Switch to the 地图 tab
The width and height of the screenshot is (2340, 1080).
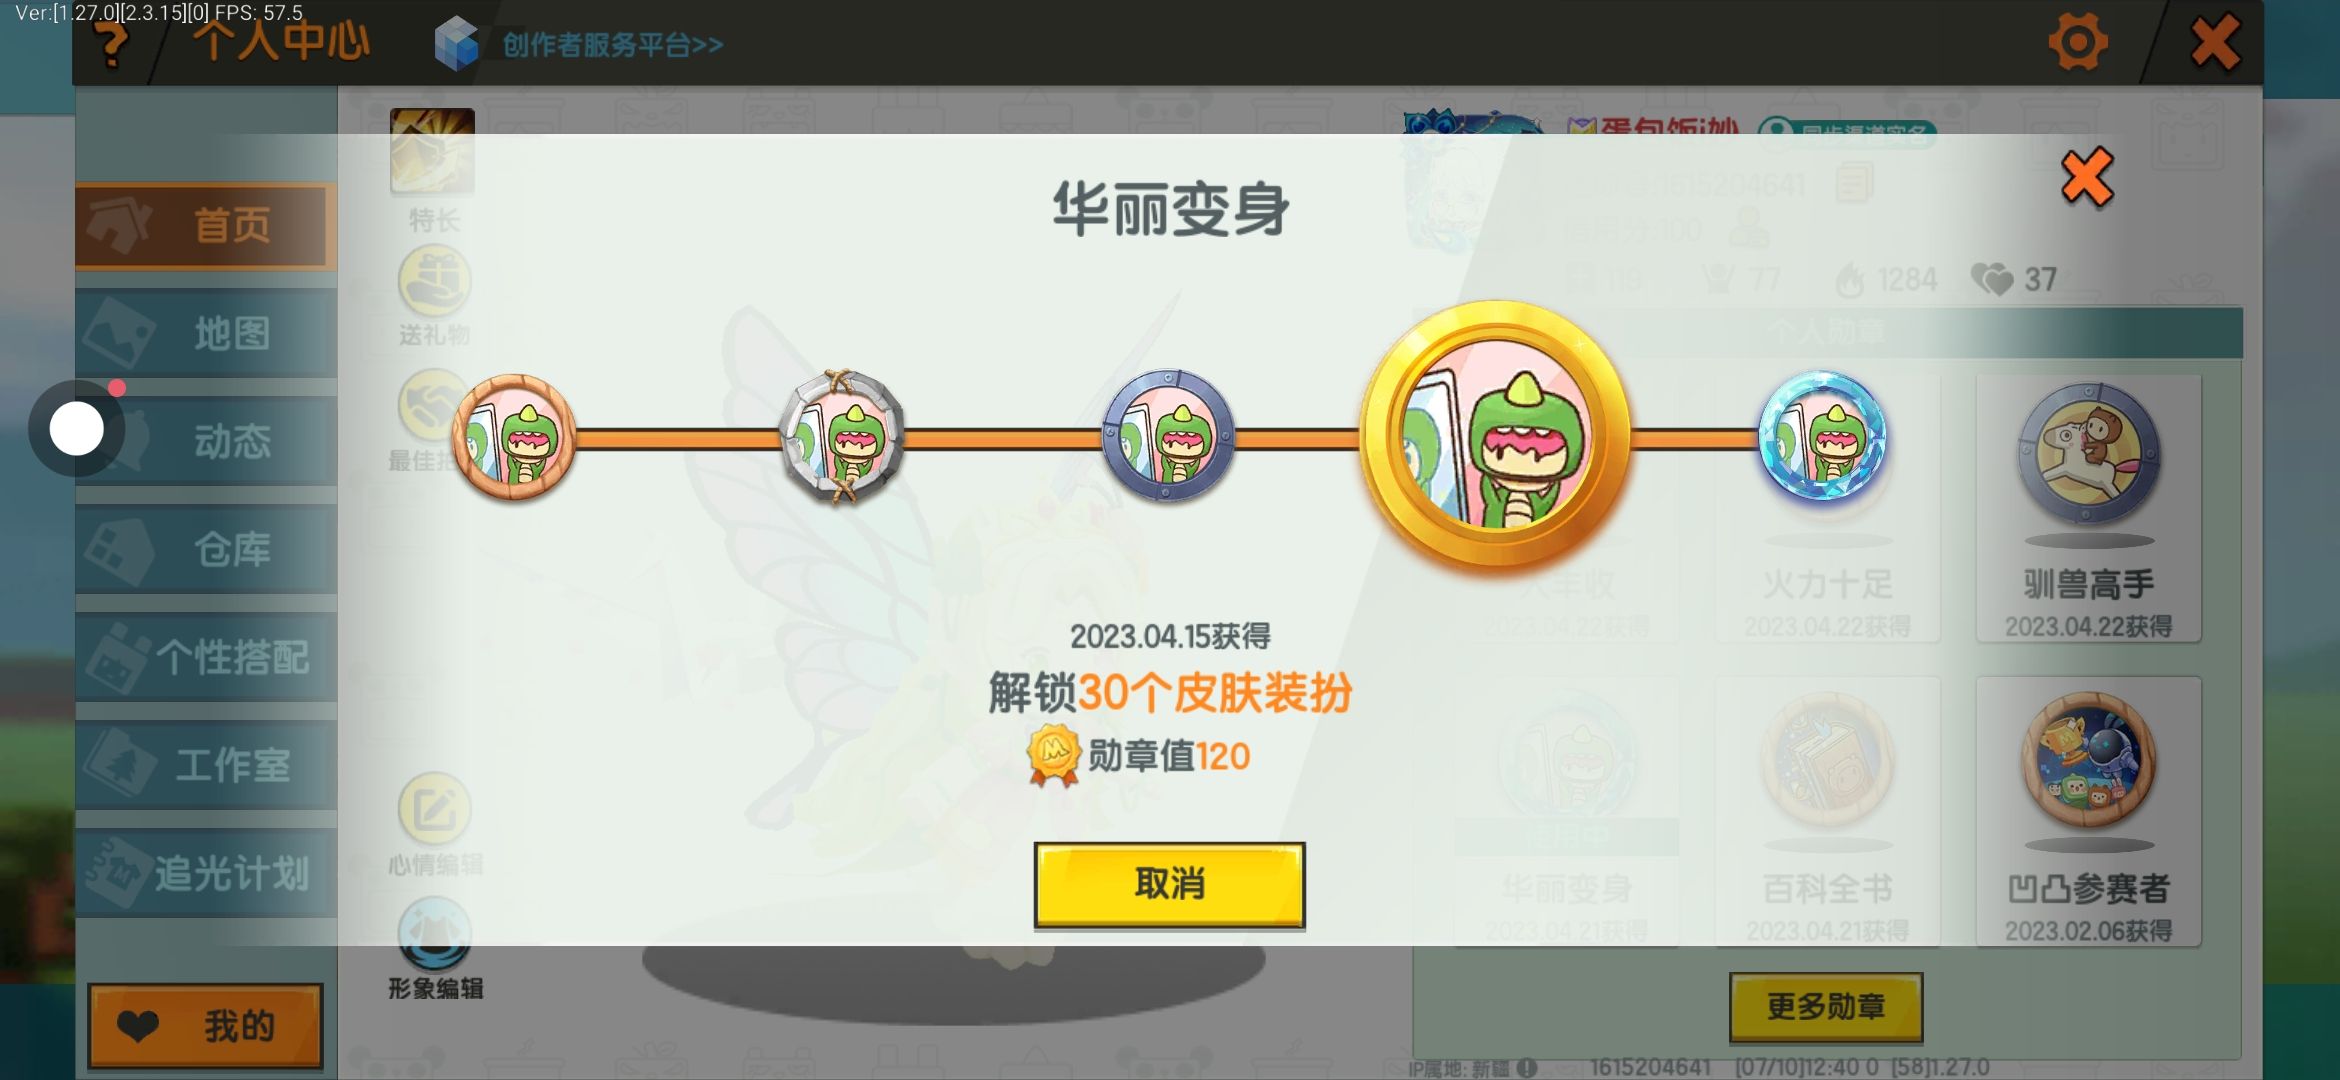point(206,333)
